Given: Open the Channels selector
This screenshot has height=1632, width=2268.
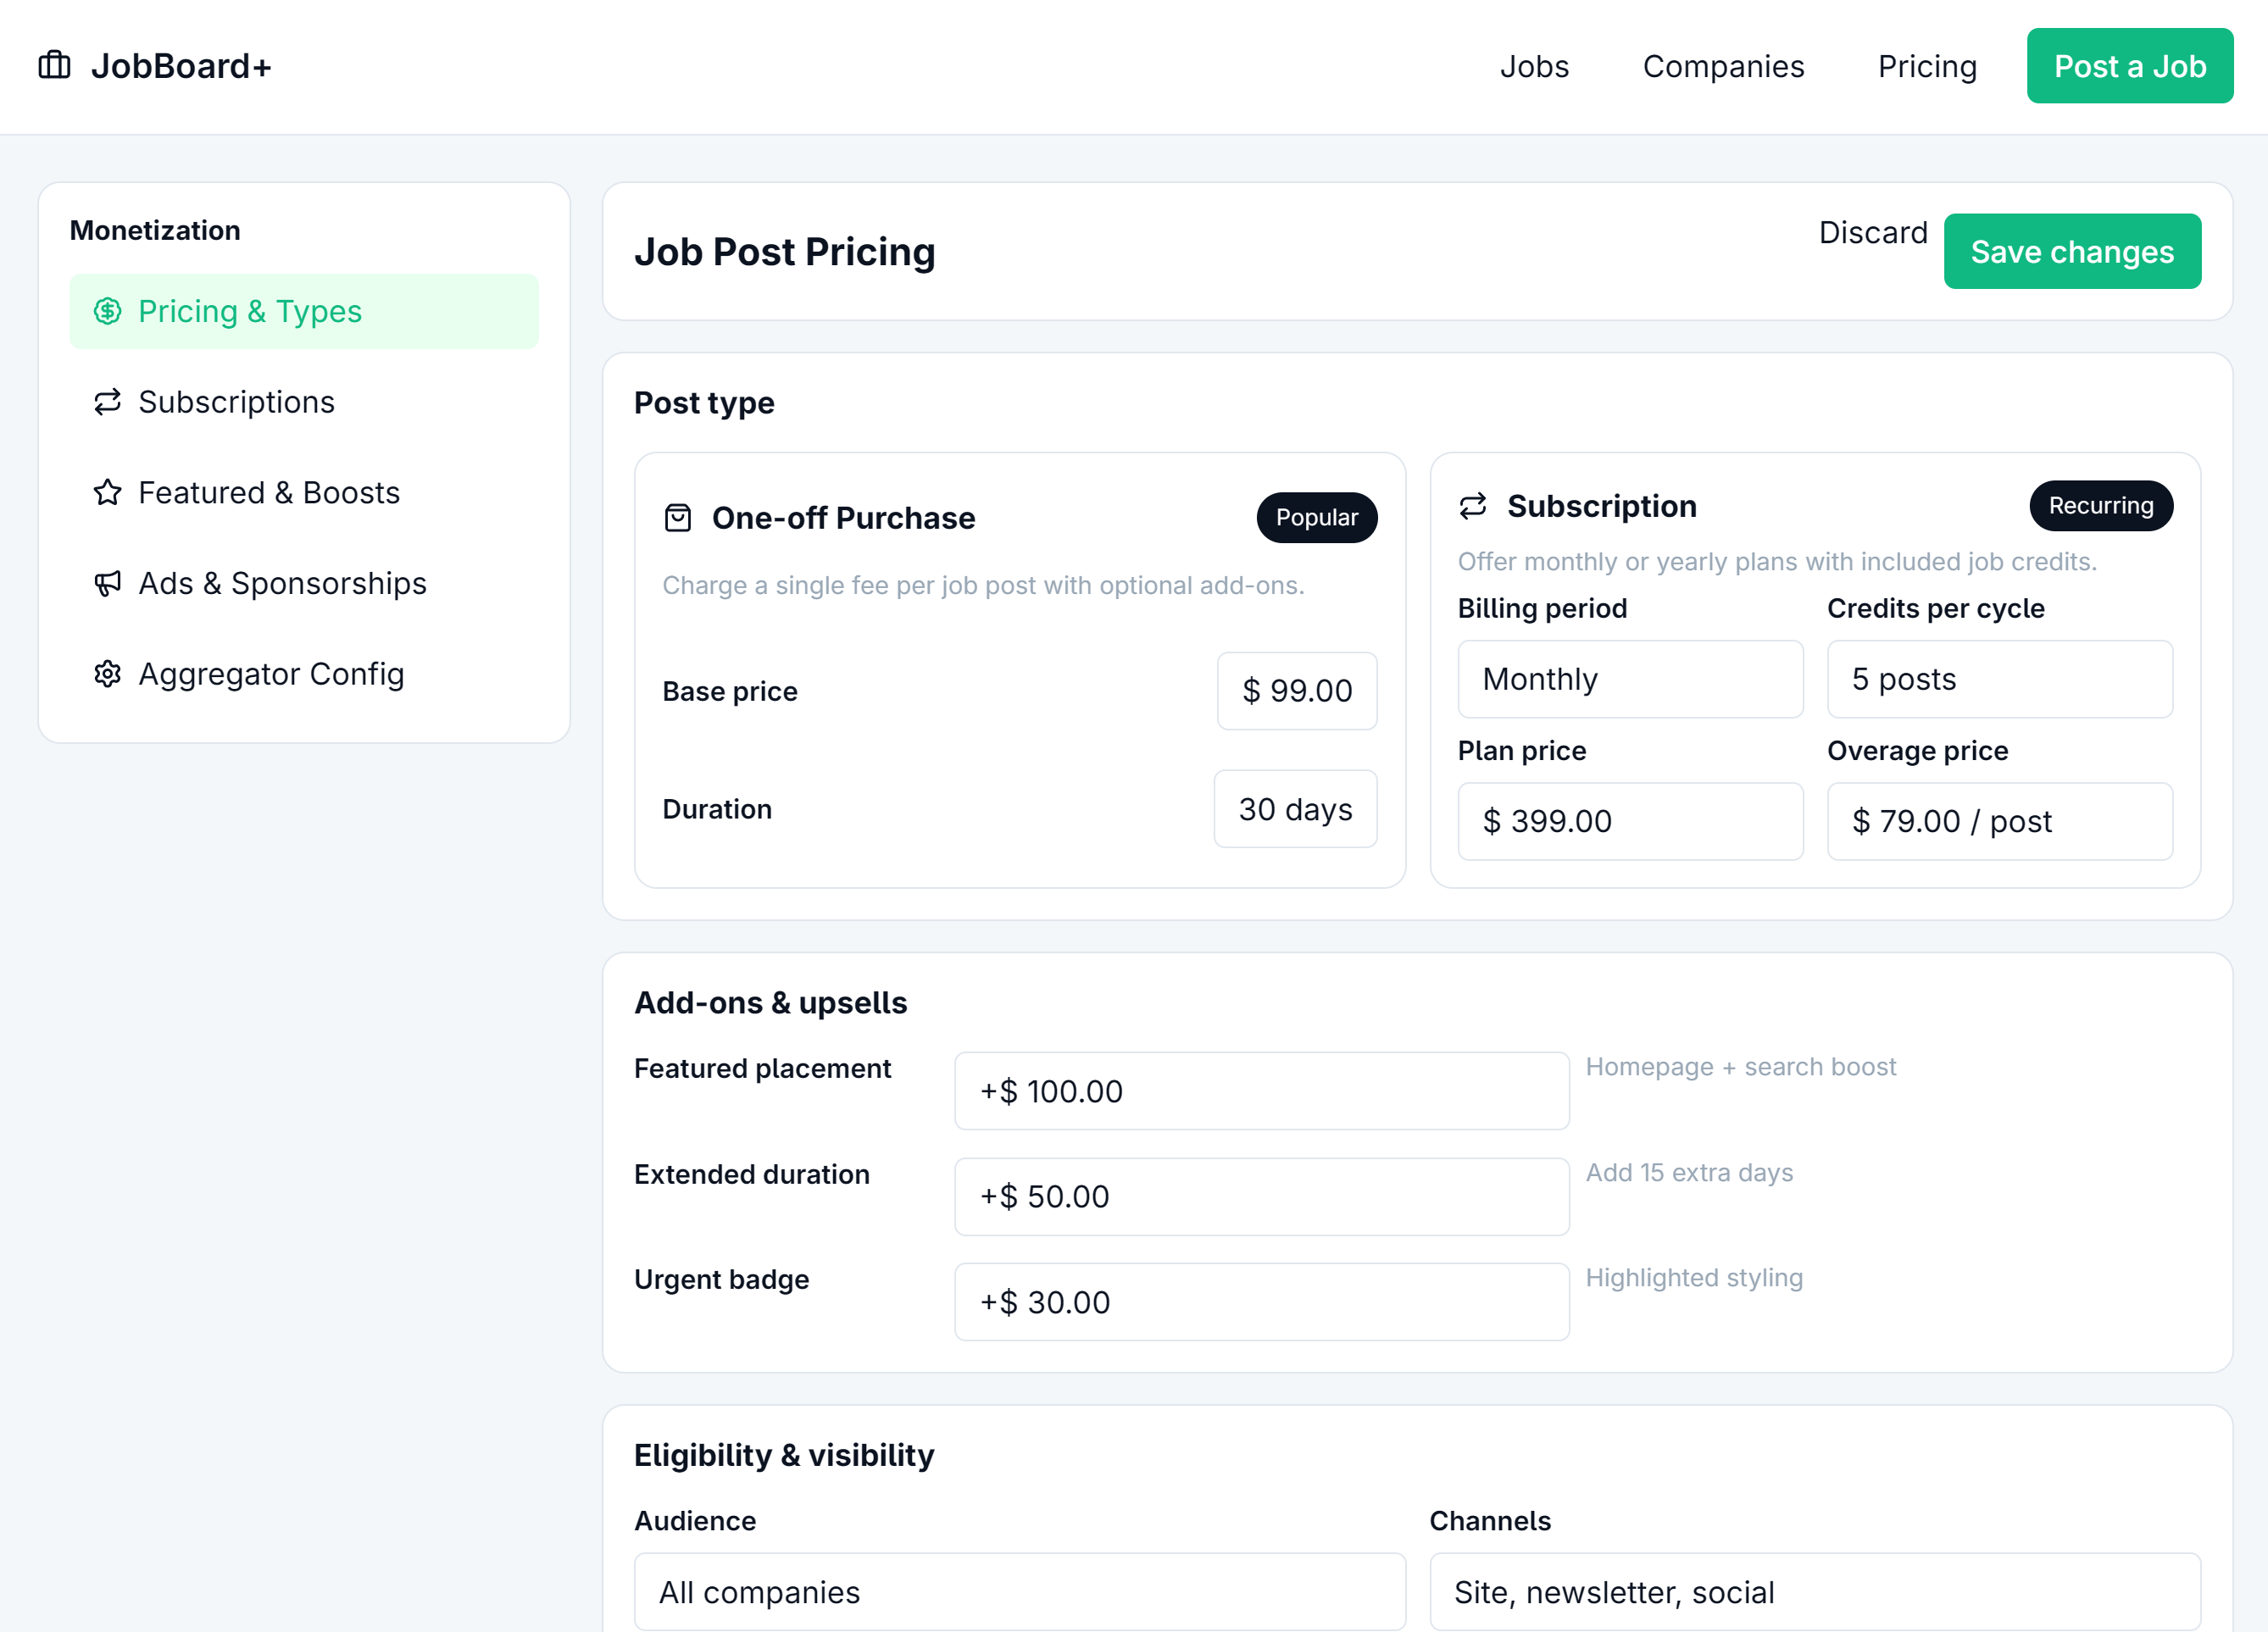Looking at the screenshot, I should click(1814, 1592).
